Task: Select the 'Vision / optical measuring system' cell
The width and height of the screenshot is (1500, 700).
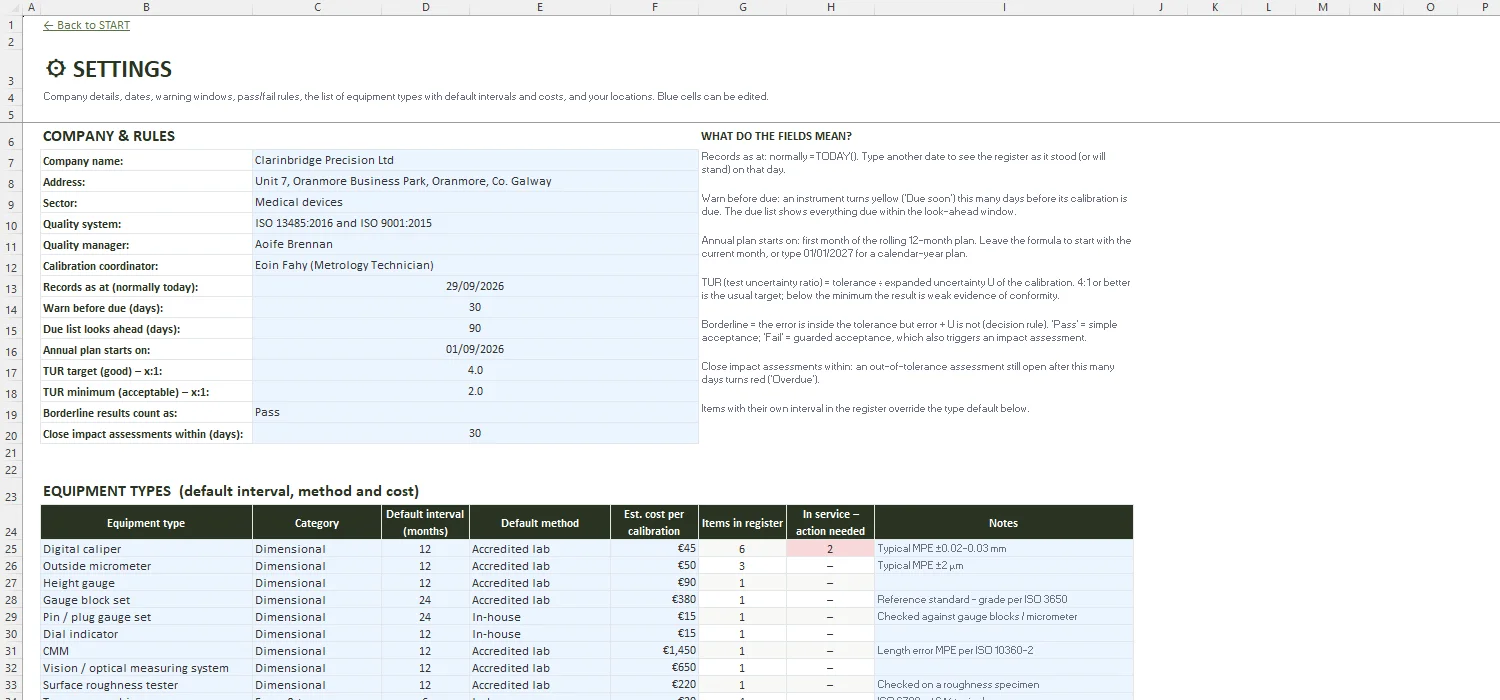Action: (146, 668)
